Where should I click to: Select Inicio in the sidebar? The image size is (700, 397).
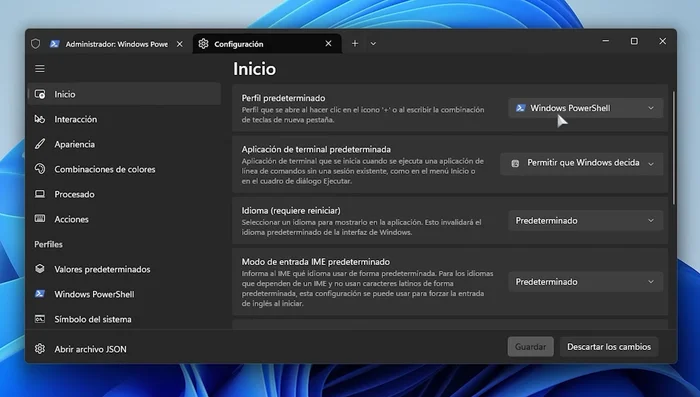125,94
